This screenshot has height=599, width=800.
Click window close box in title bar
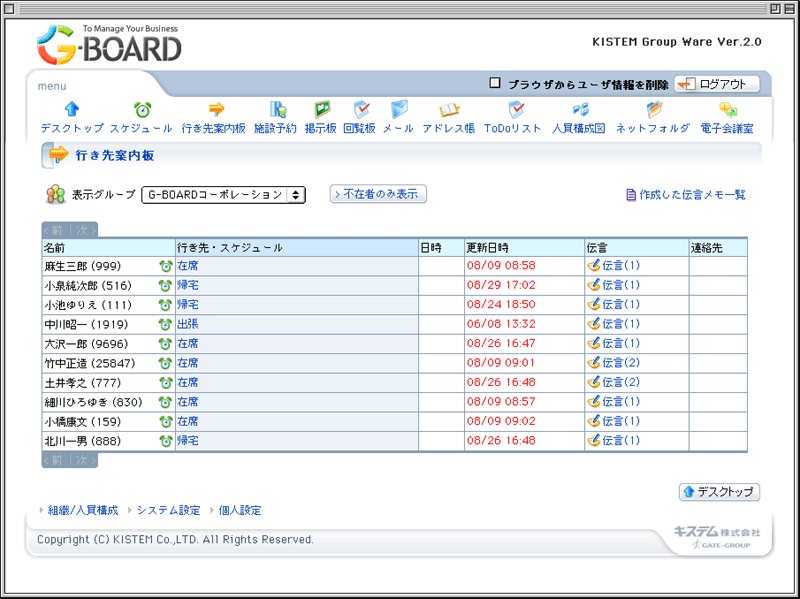point(9,8)
